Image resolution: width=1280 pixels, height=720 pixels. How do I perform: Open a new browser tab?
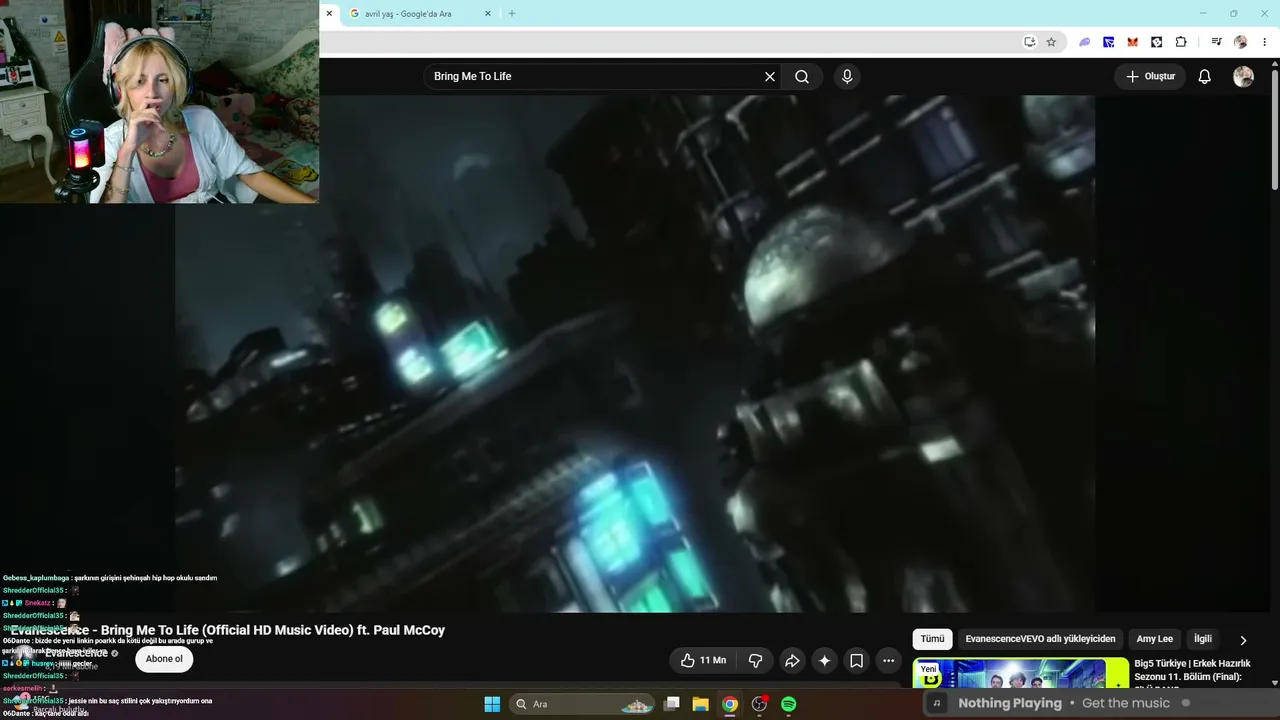(512, 14)
